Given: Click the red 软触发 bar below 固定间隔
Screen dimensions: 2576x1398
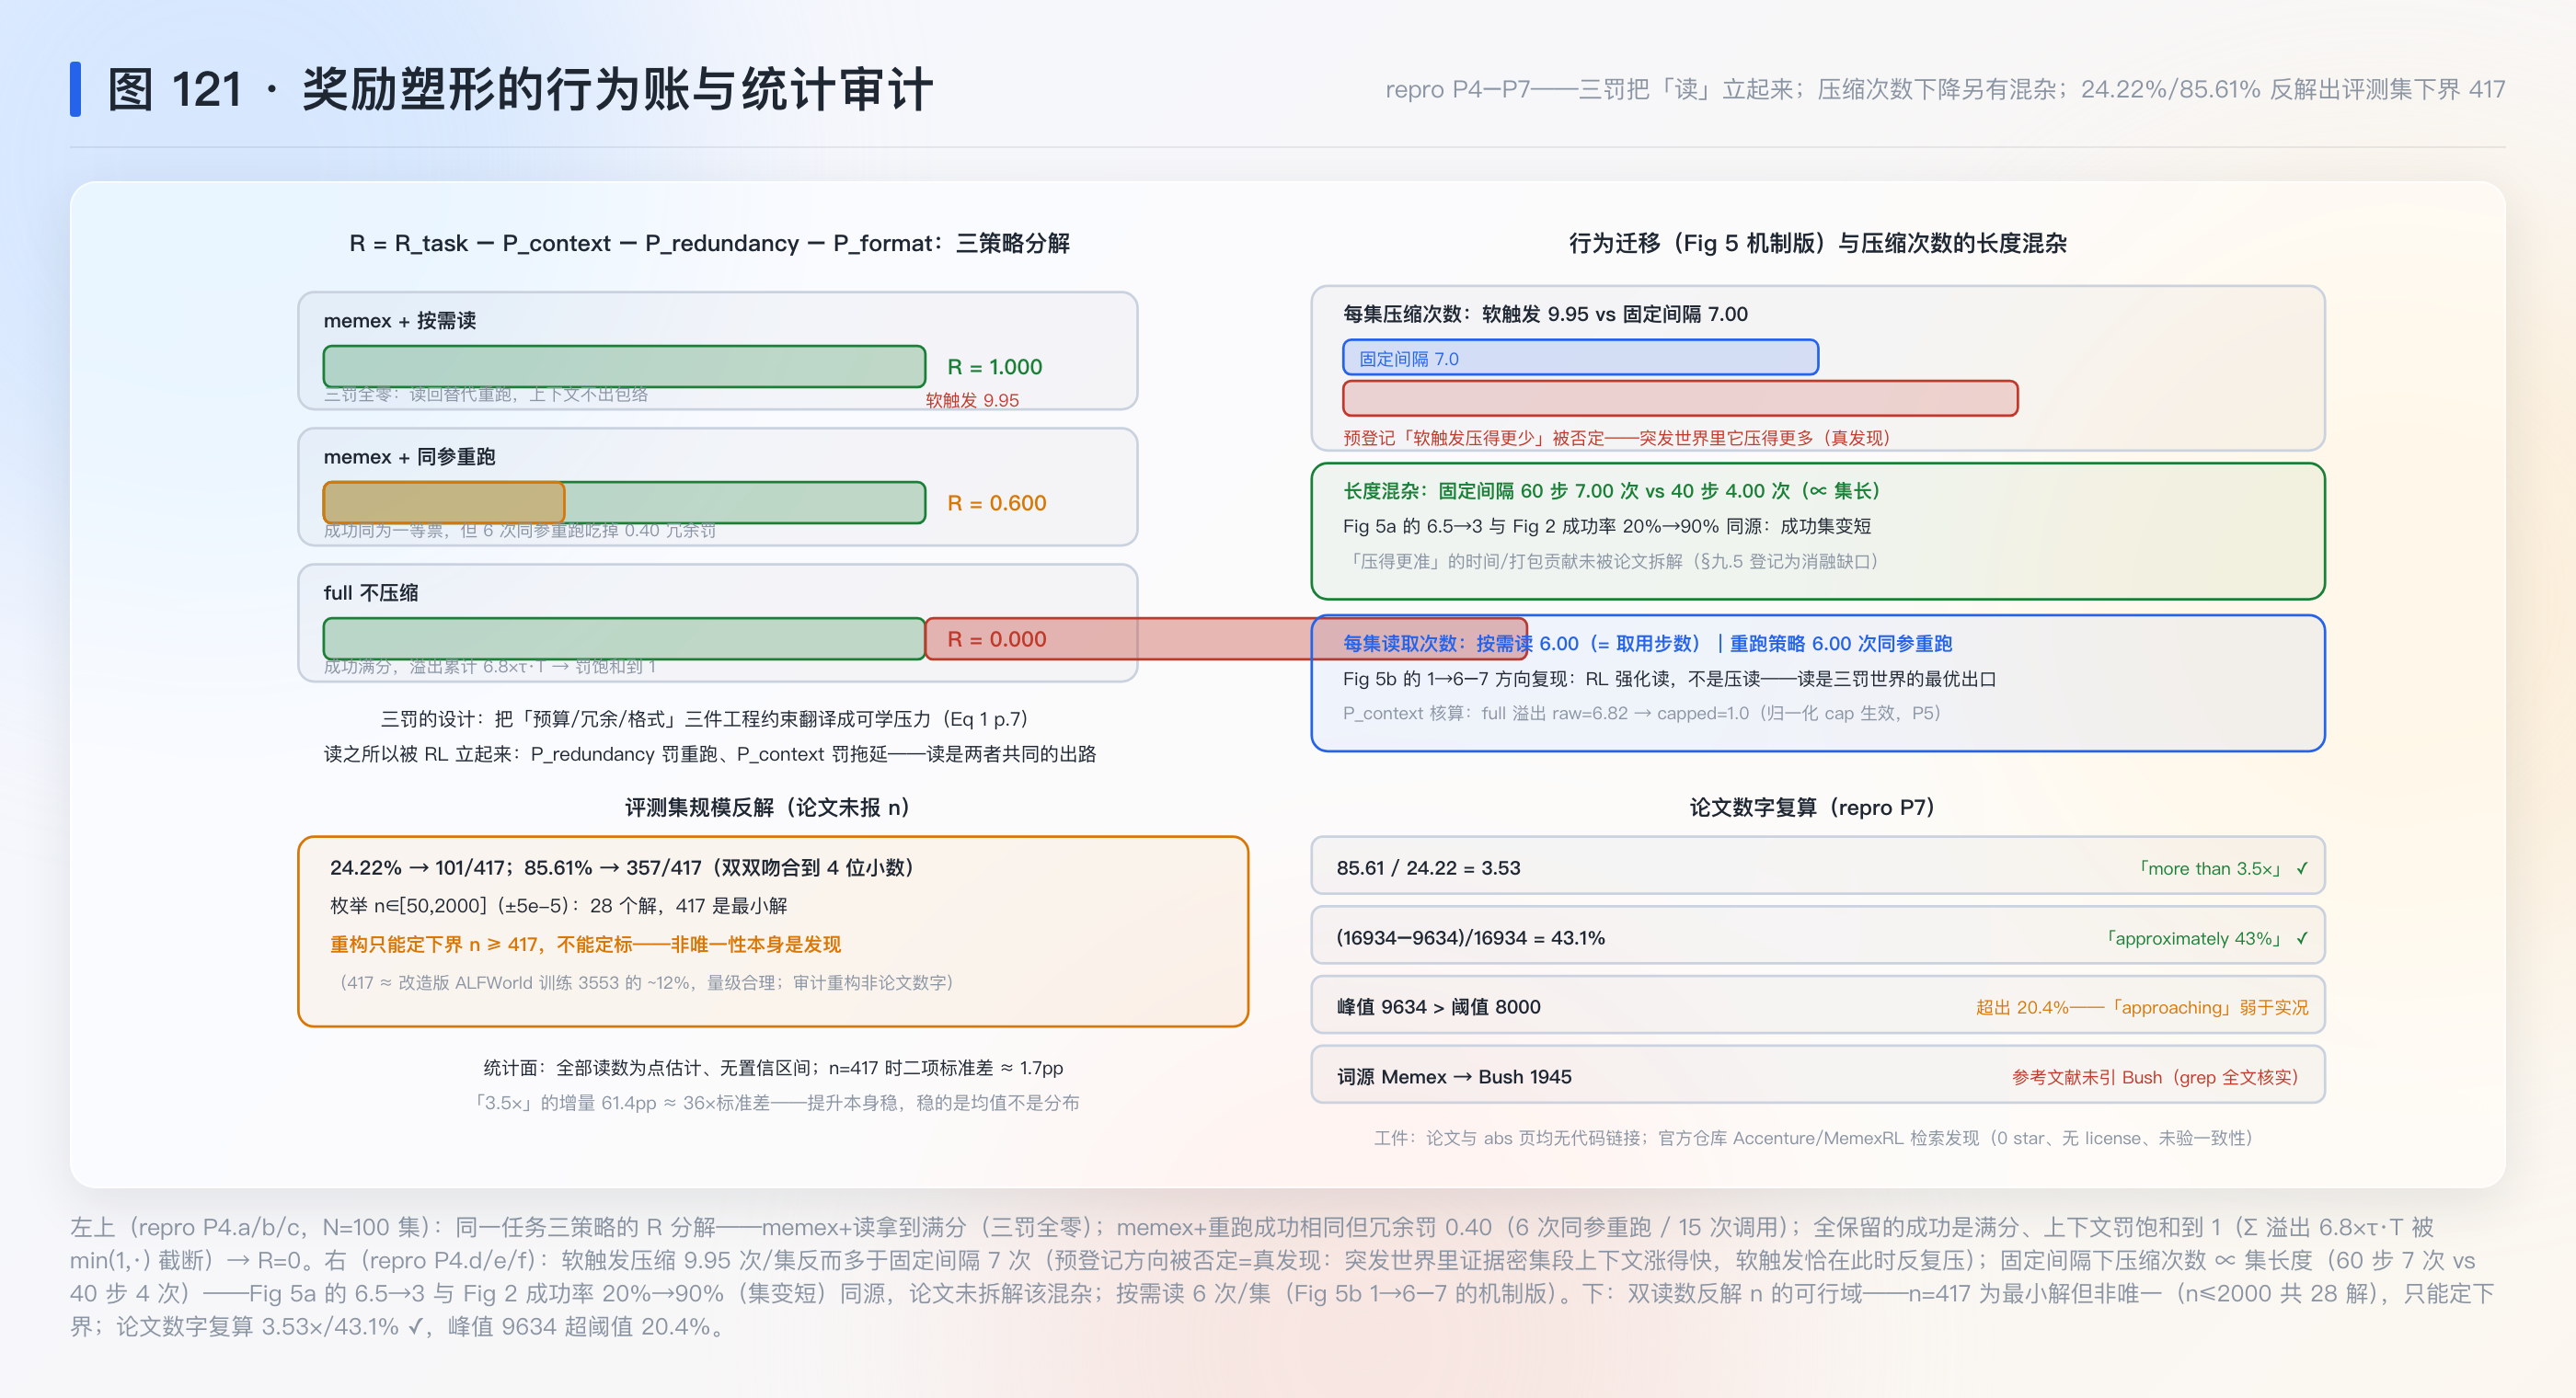Looking at the screenshot, I should [1680, 398].
